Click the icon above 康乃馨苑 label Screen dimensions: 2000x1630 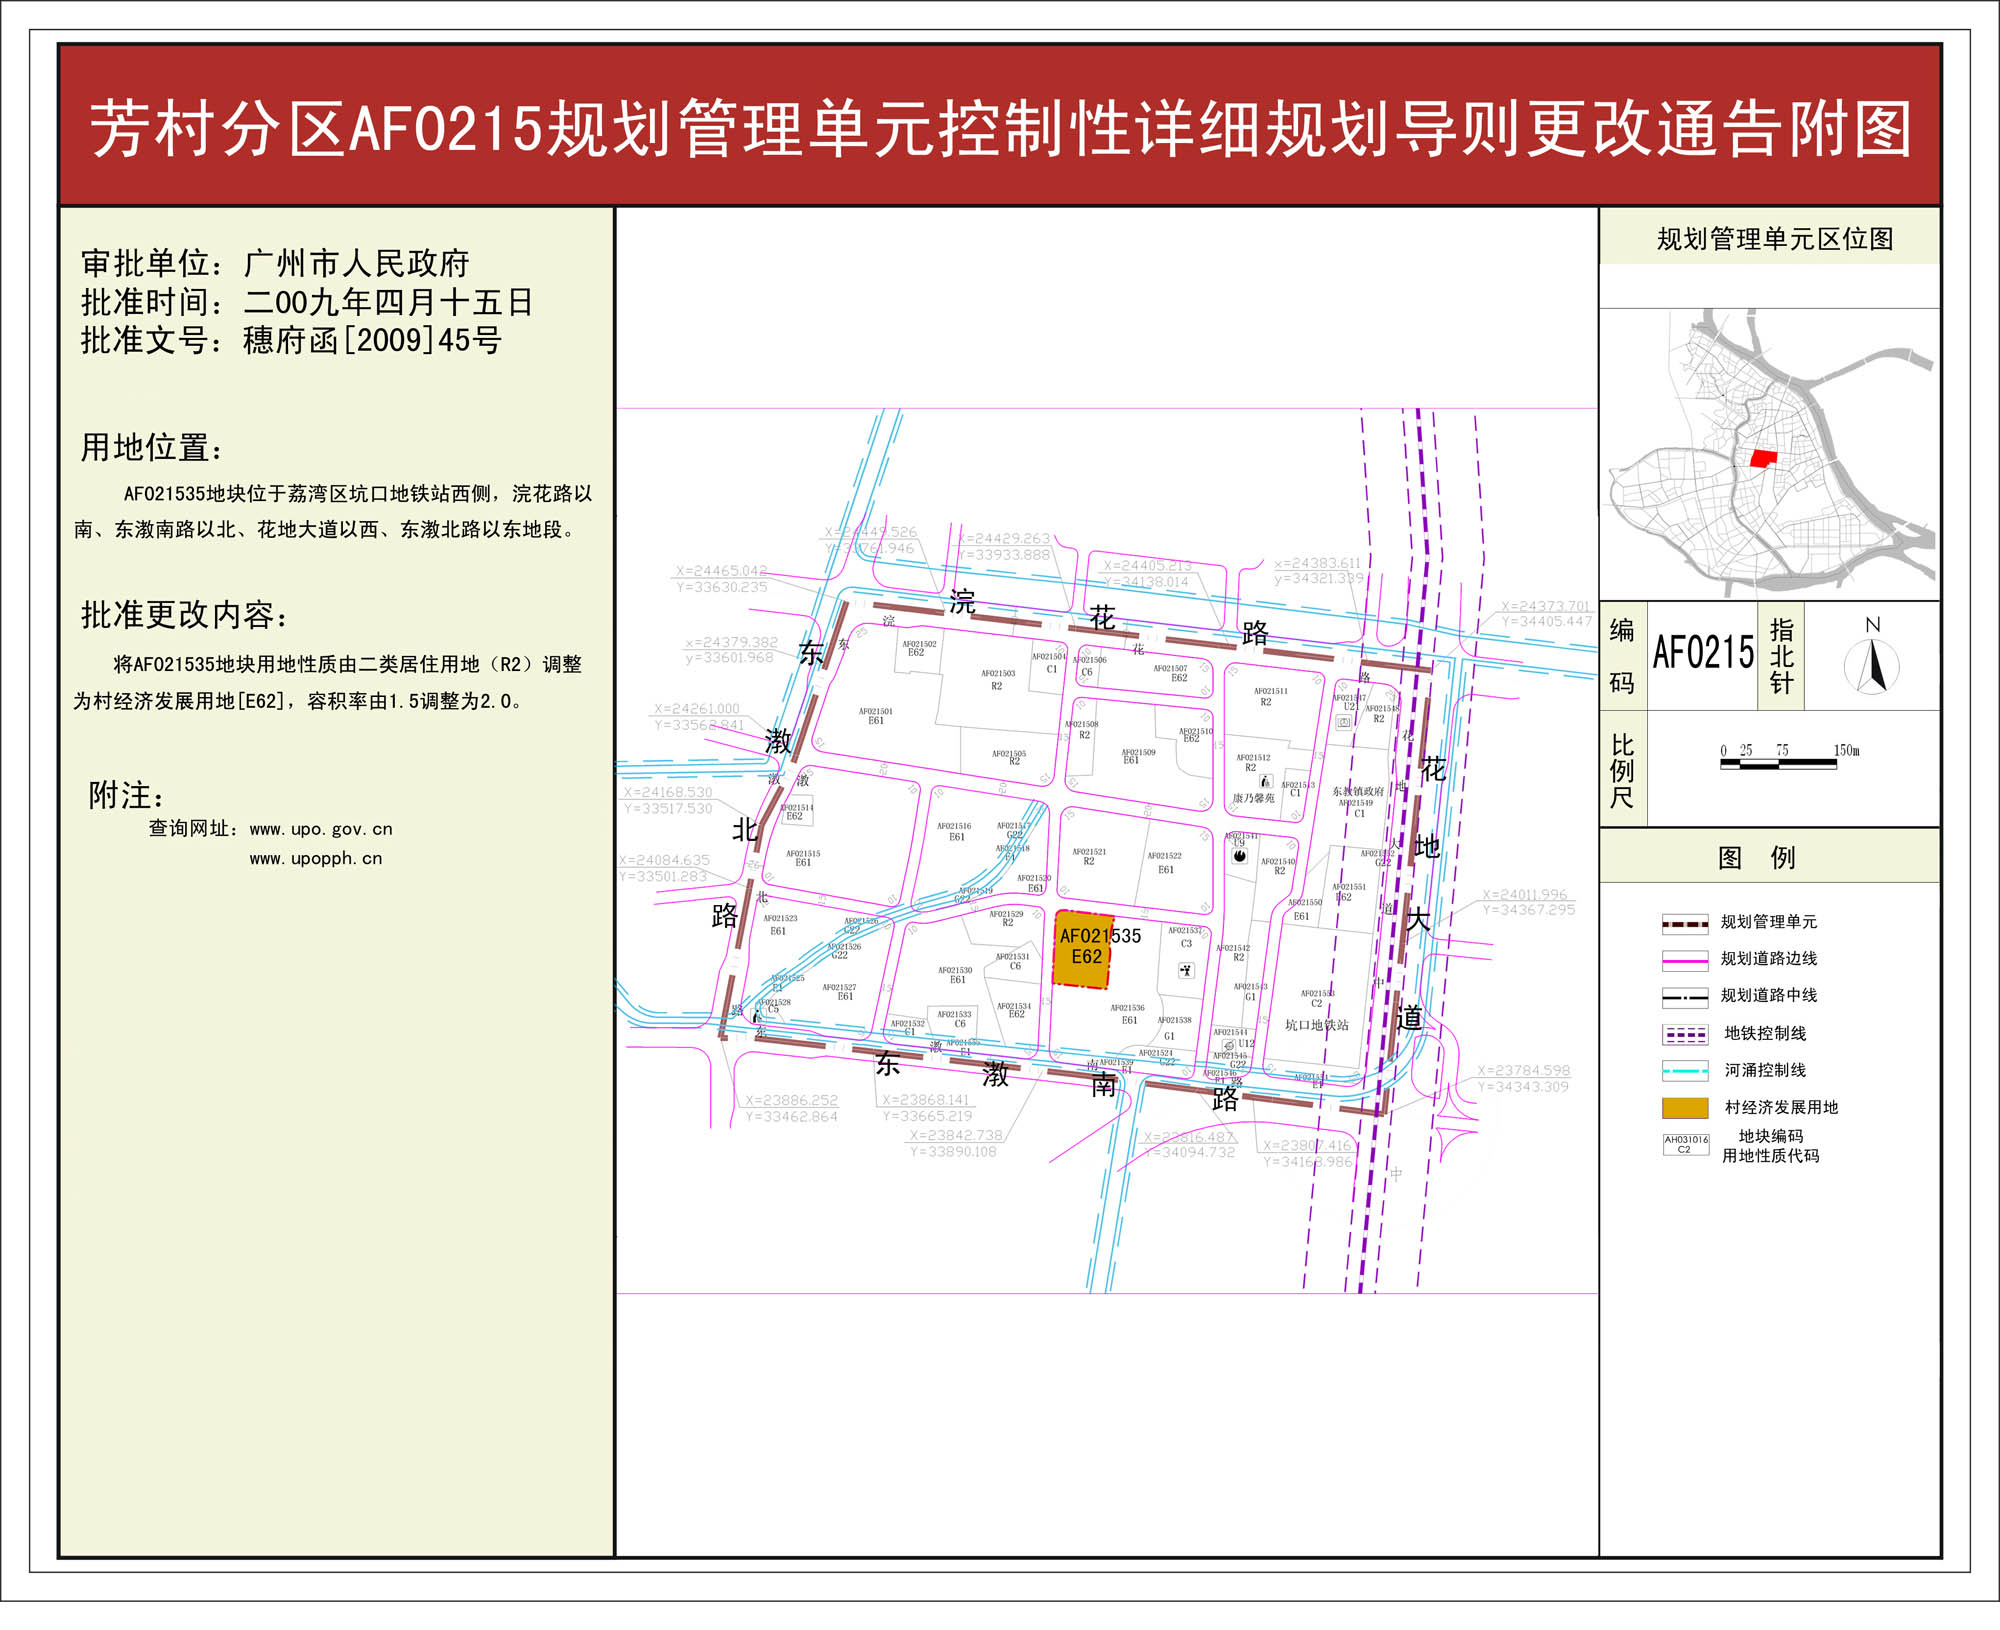click(1266, 781)
